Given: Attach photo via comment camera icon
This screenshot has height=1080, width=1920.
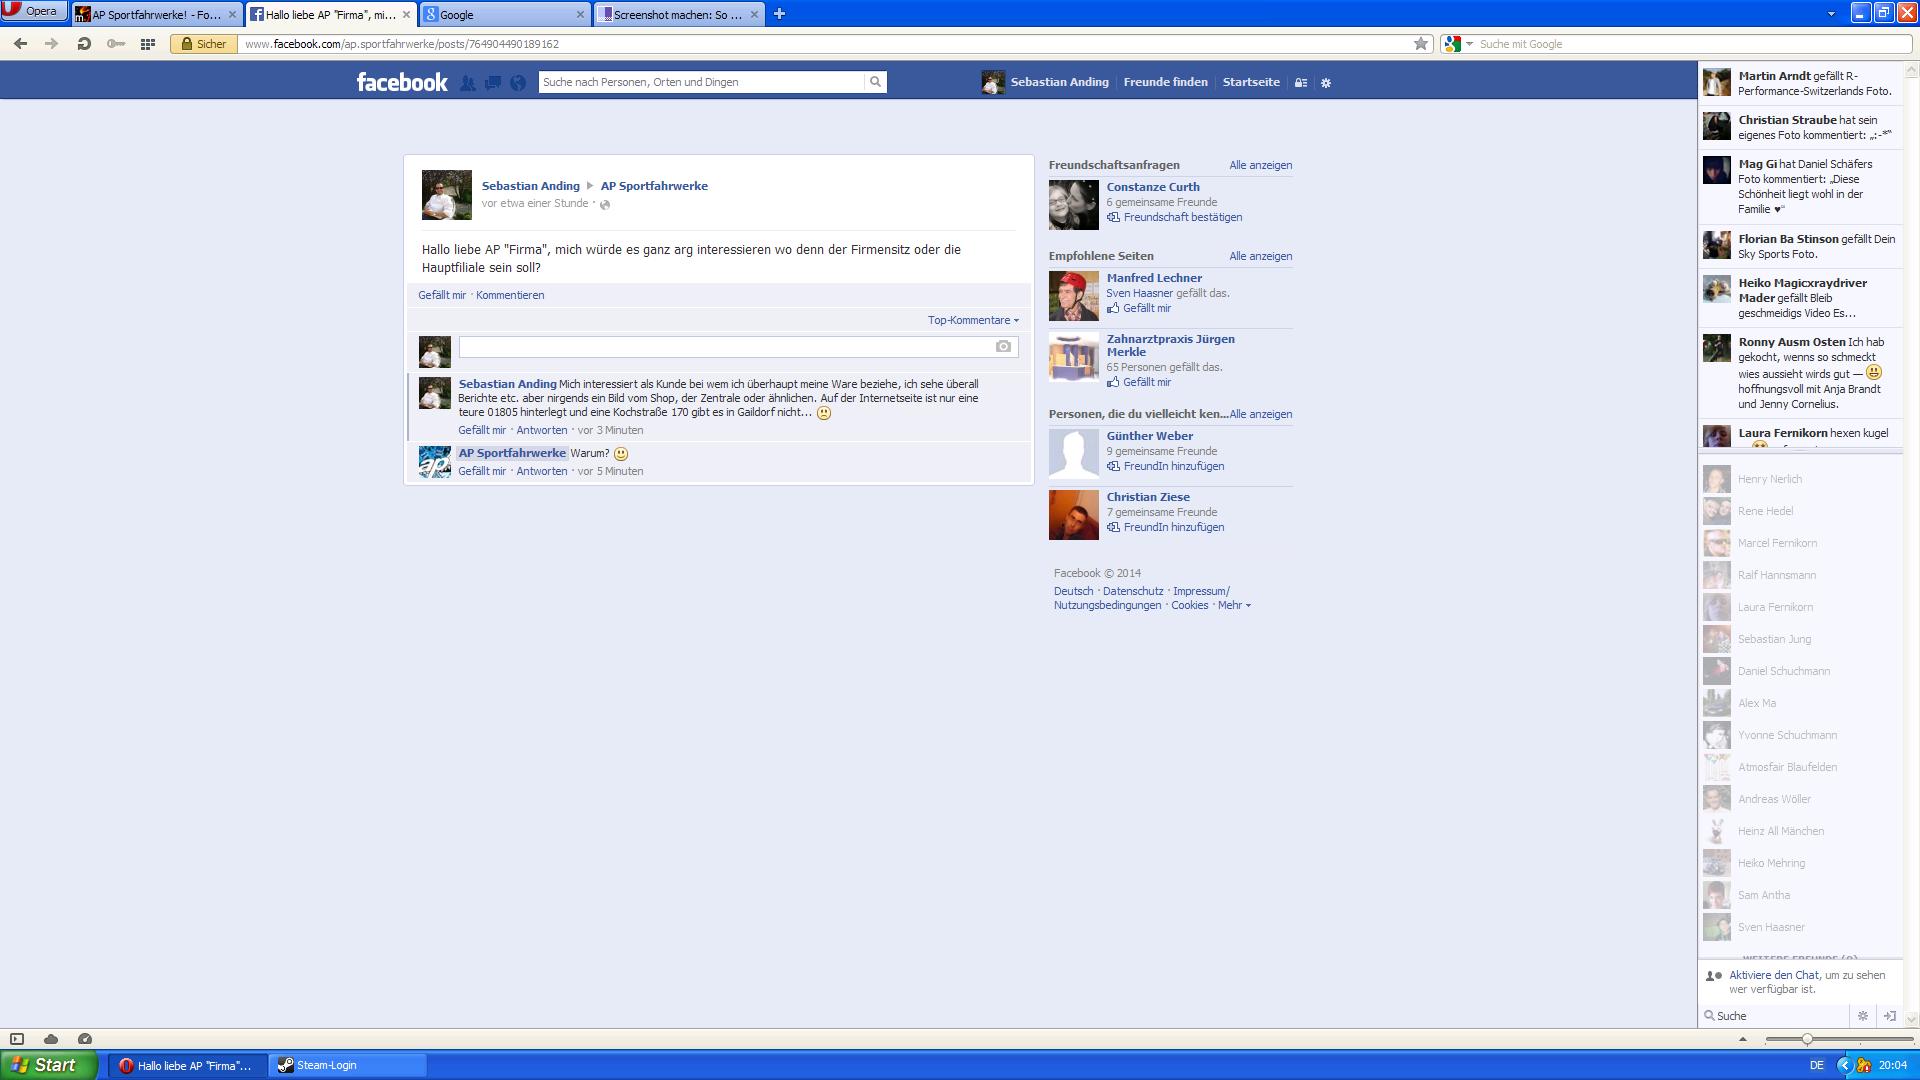Looking at the screenshot, I should (1003, 347).
